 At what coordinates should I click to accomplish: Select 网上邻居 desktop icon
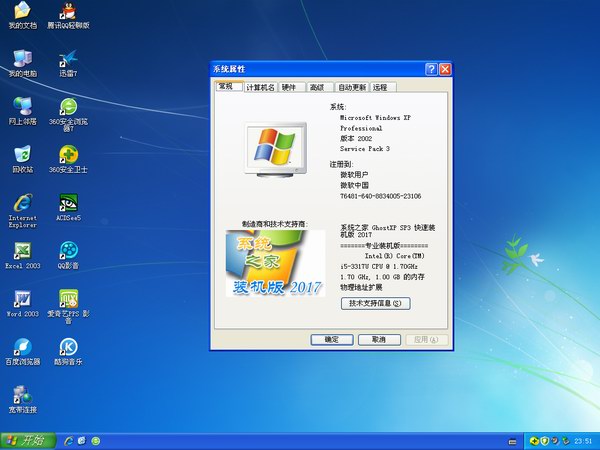(x=23, y=112)
